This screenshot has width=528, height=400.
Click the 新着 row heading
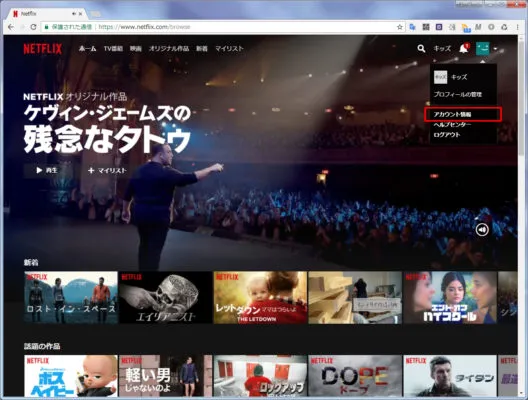31,262
